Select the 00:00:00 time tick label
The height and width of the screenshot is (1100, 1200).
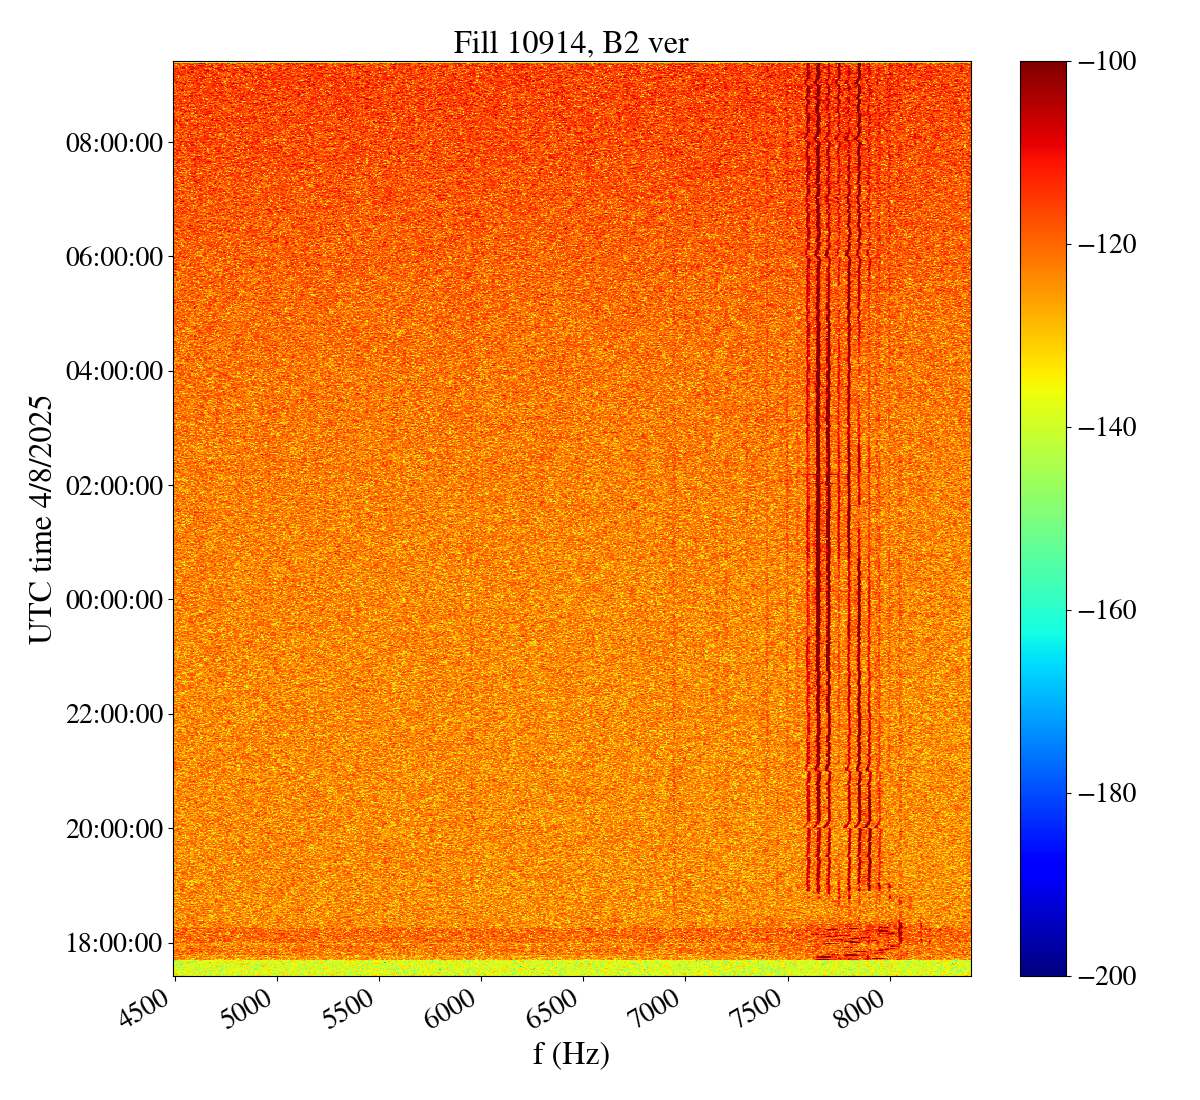coord(114,600)
